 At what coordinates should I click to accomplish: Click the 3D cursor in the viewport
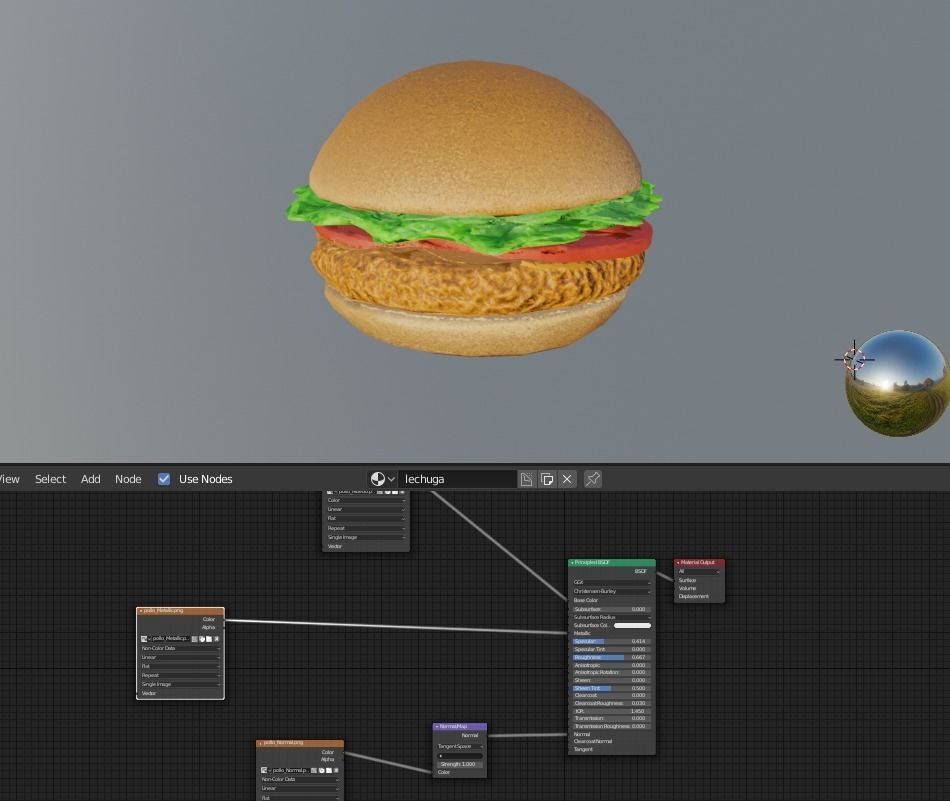pyautogui.click(x=854, y=359)
